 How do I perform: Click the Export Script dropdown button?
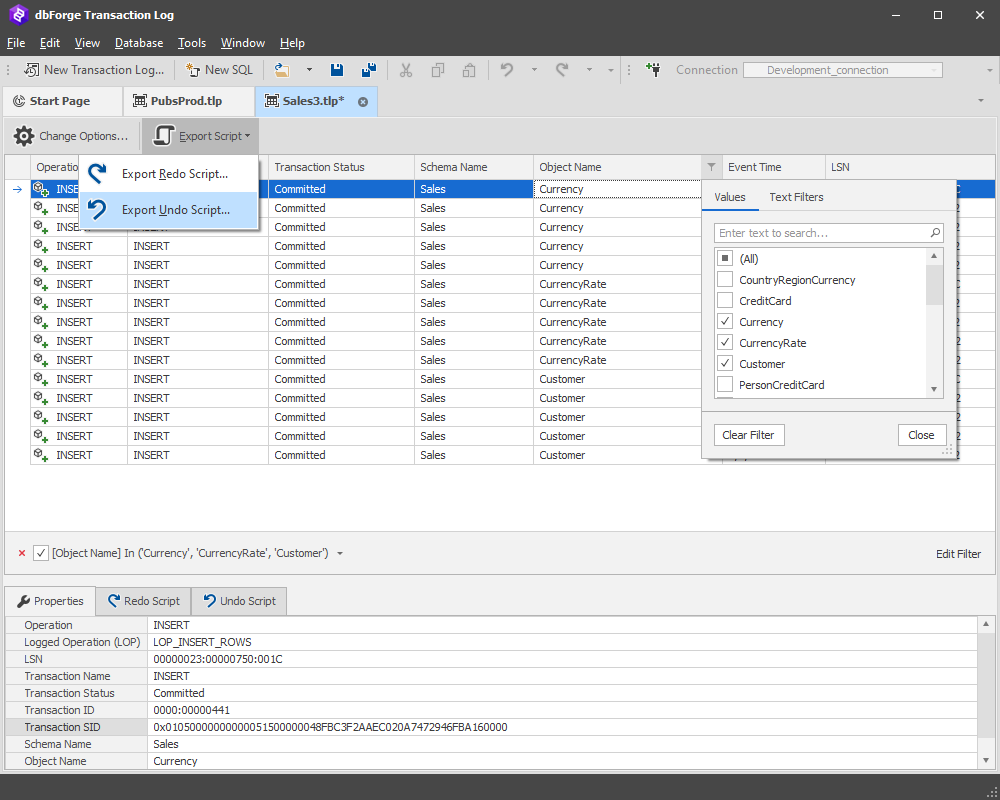tap(201, 136)
